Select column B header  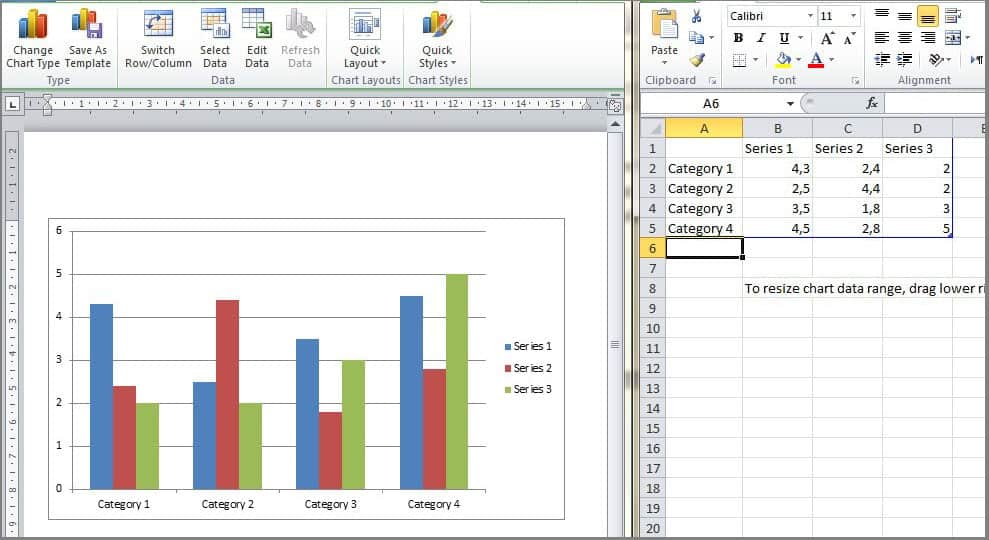point(777,129)
